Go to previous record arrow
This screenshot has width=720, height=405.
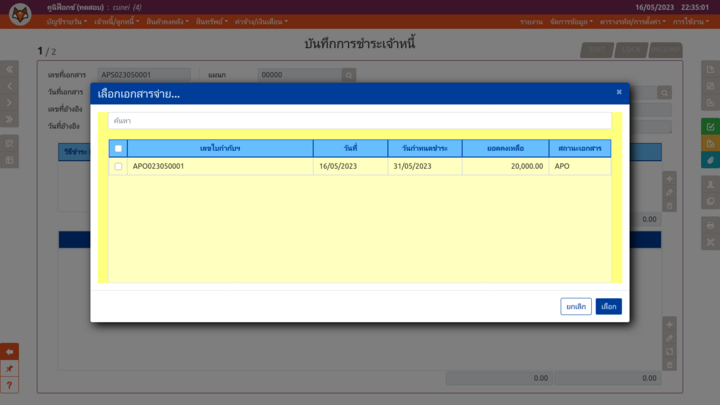9,86
